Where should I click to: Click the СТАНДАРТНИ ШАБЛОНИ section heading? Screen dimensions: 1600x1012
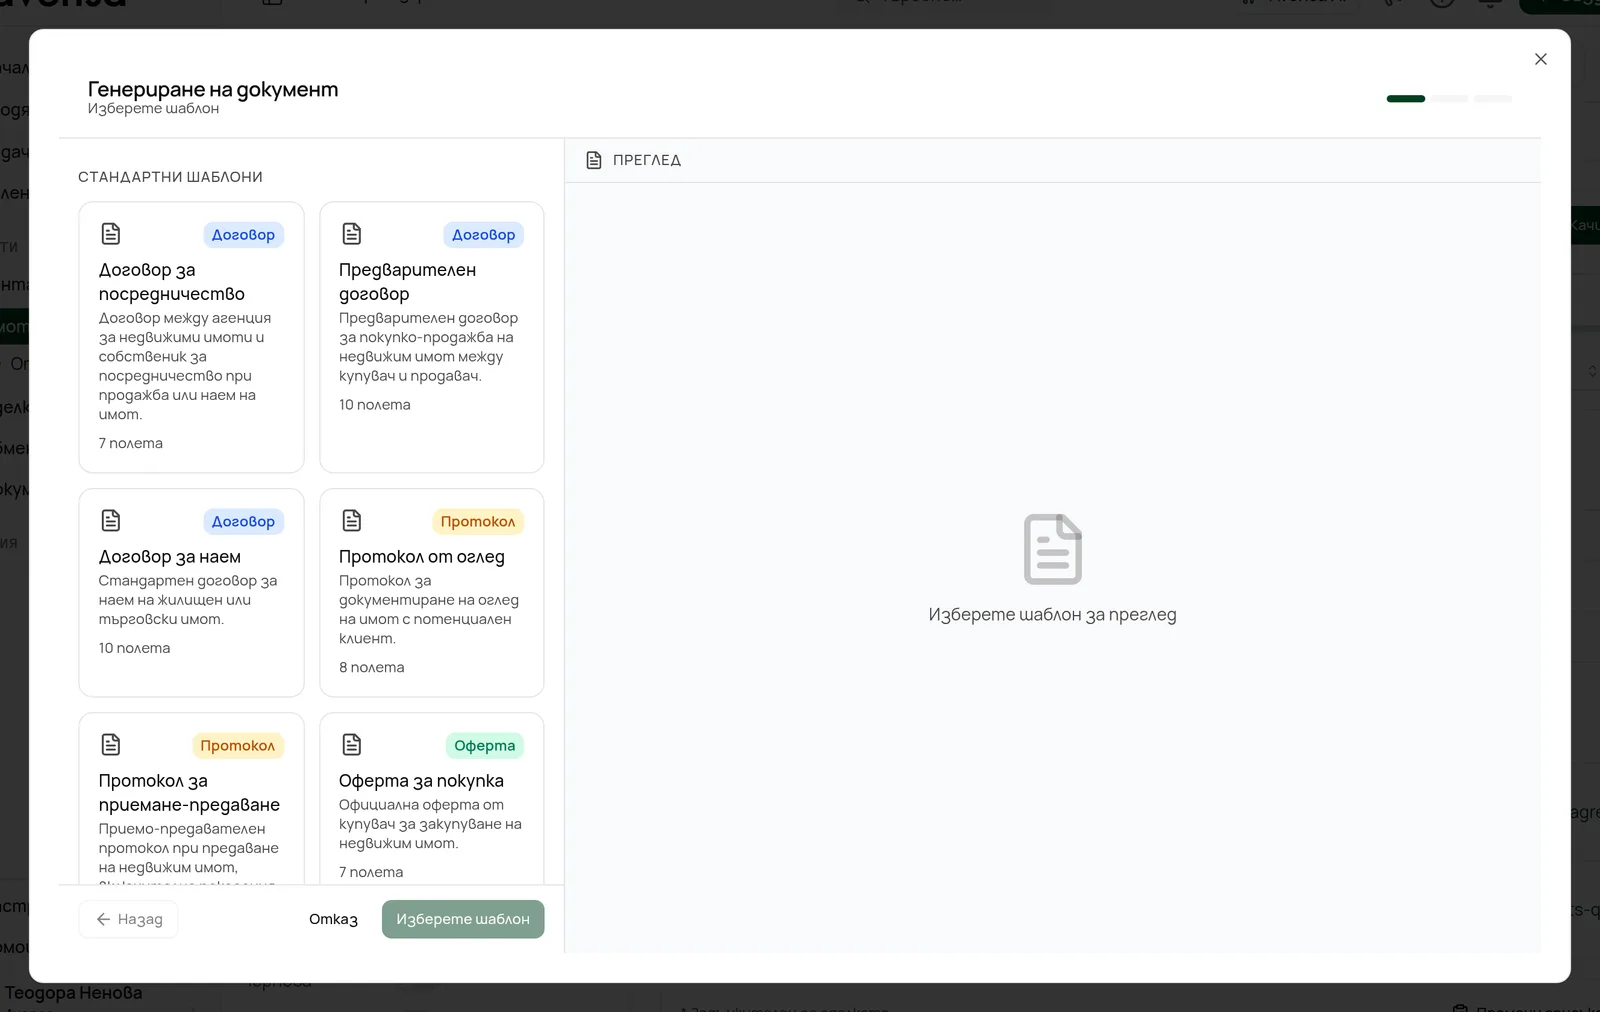[x=170, y=177]
